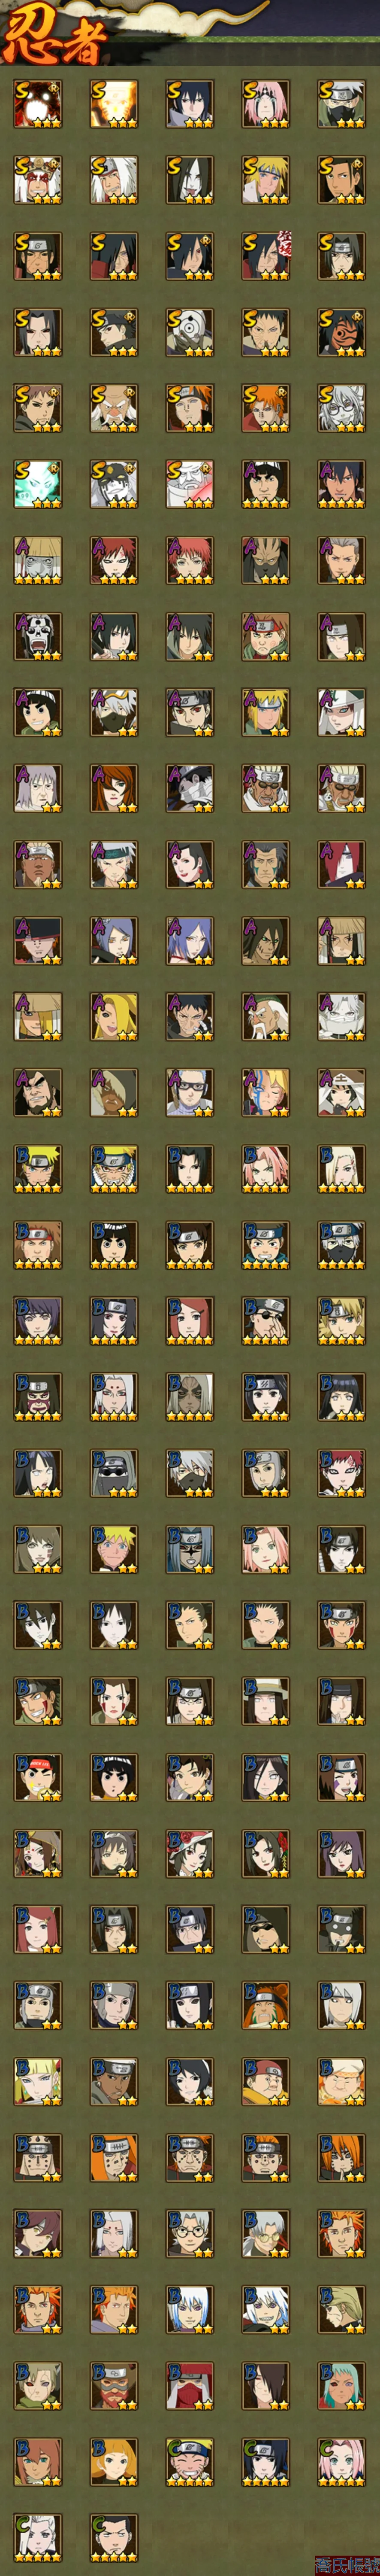
Task: Choose the S-rank pink-haired Sakura icon
Action: 266,104
